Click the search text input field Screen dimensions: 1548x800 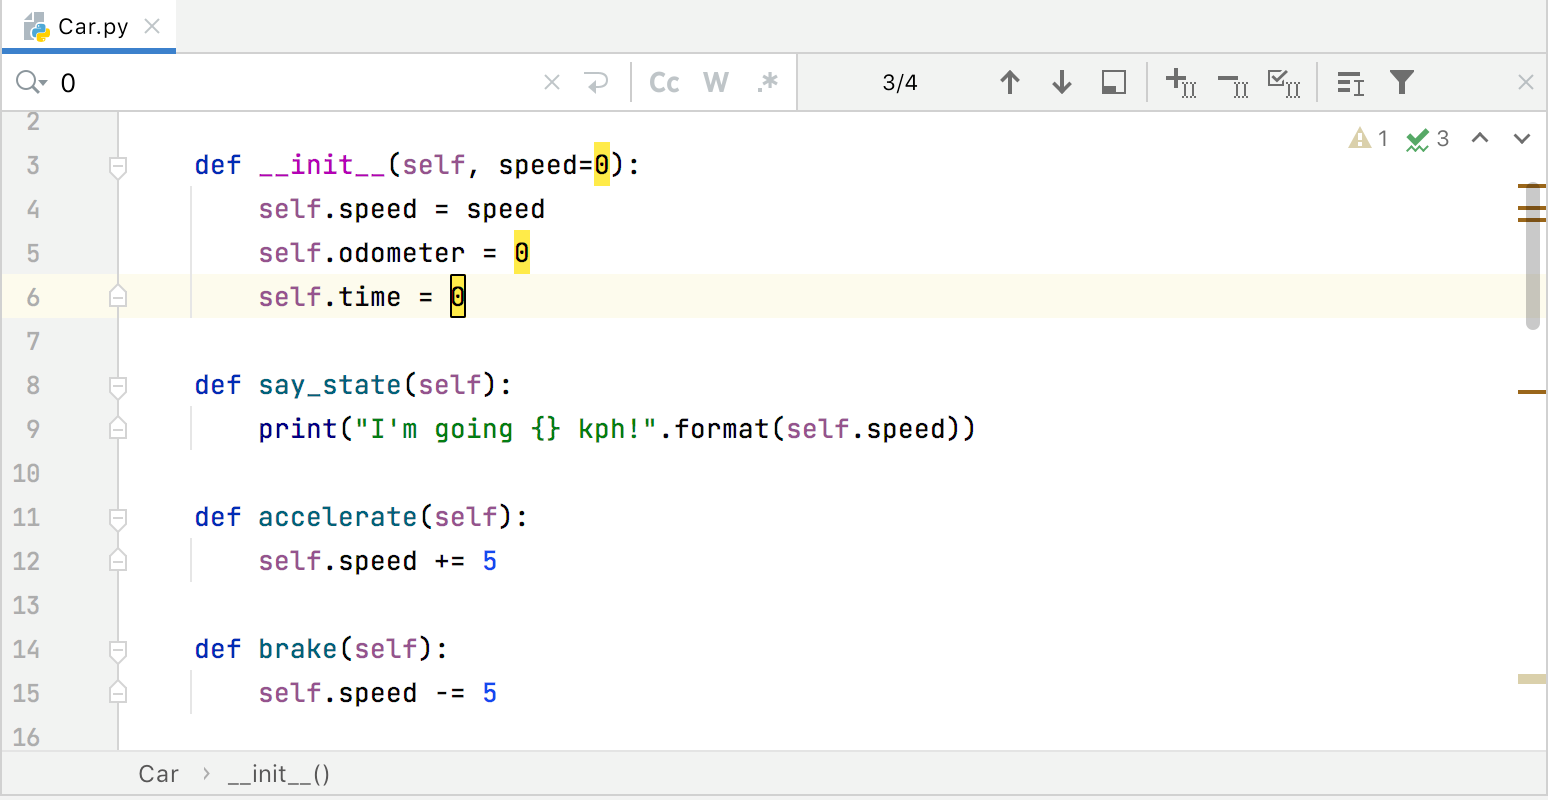(x=300, y=82)
